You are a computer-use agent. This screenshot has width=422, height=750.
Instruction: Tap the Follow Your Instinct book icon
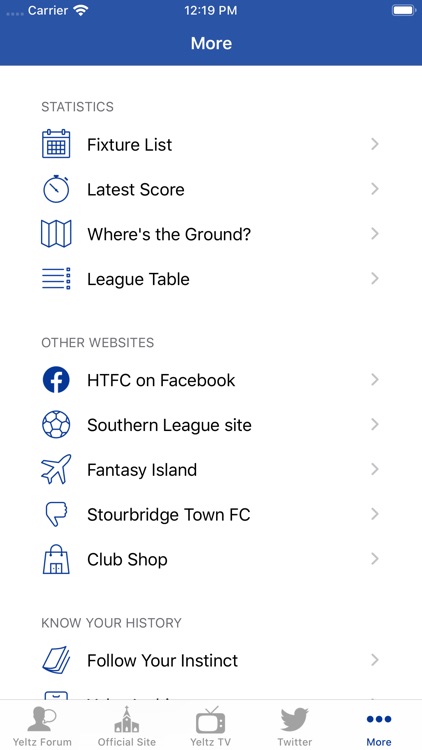[x=56, y=661]
